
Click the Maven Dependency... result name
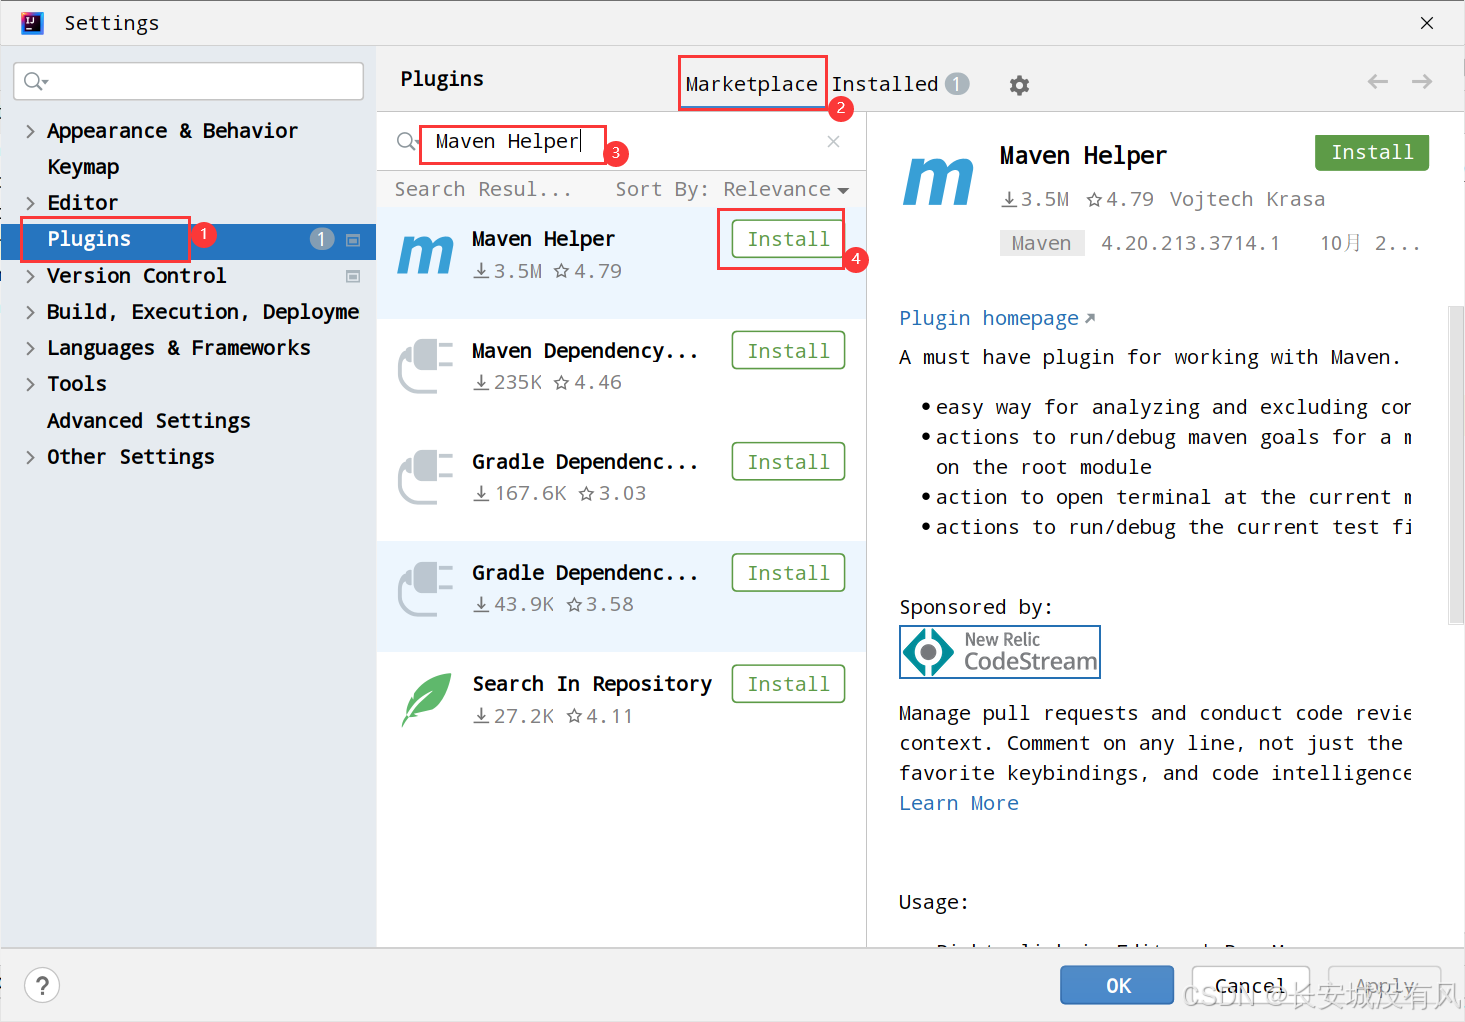tap(585, 351)
